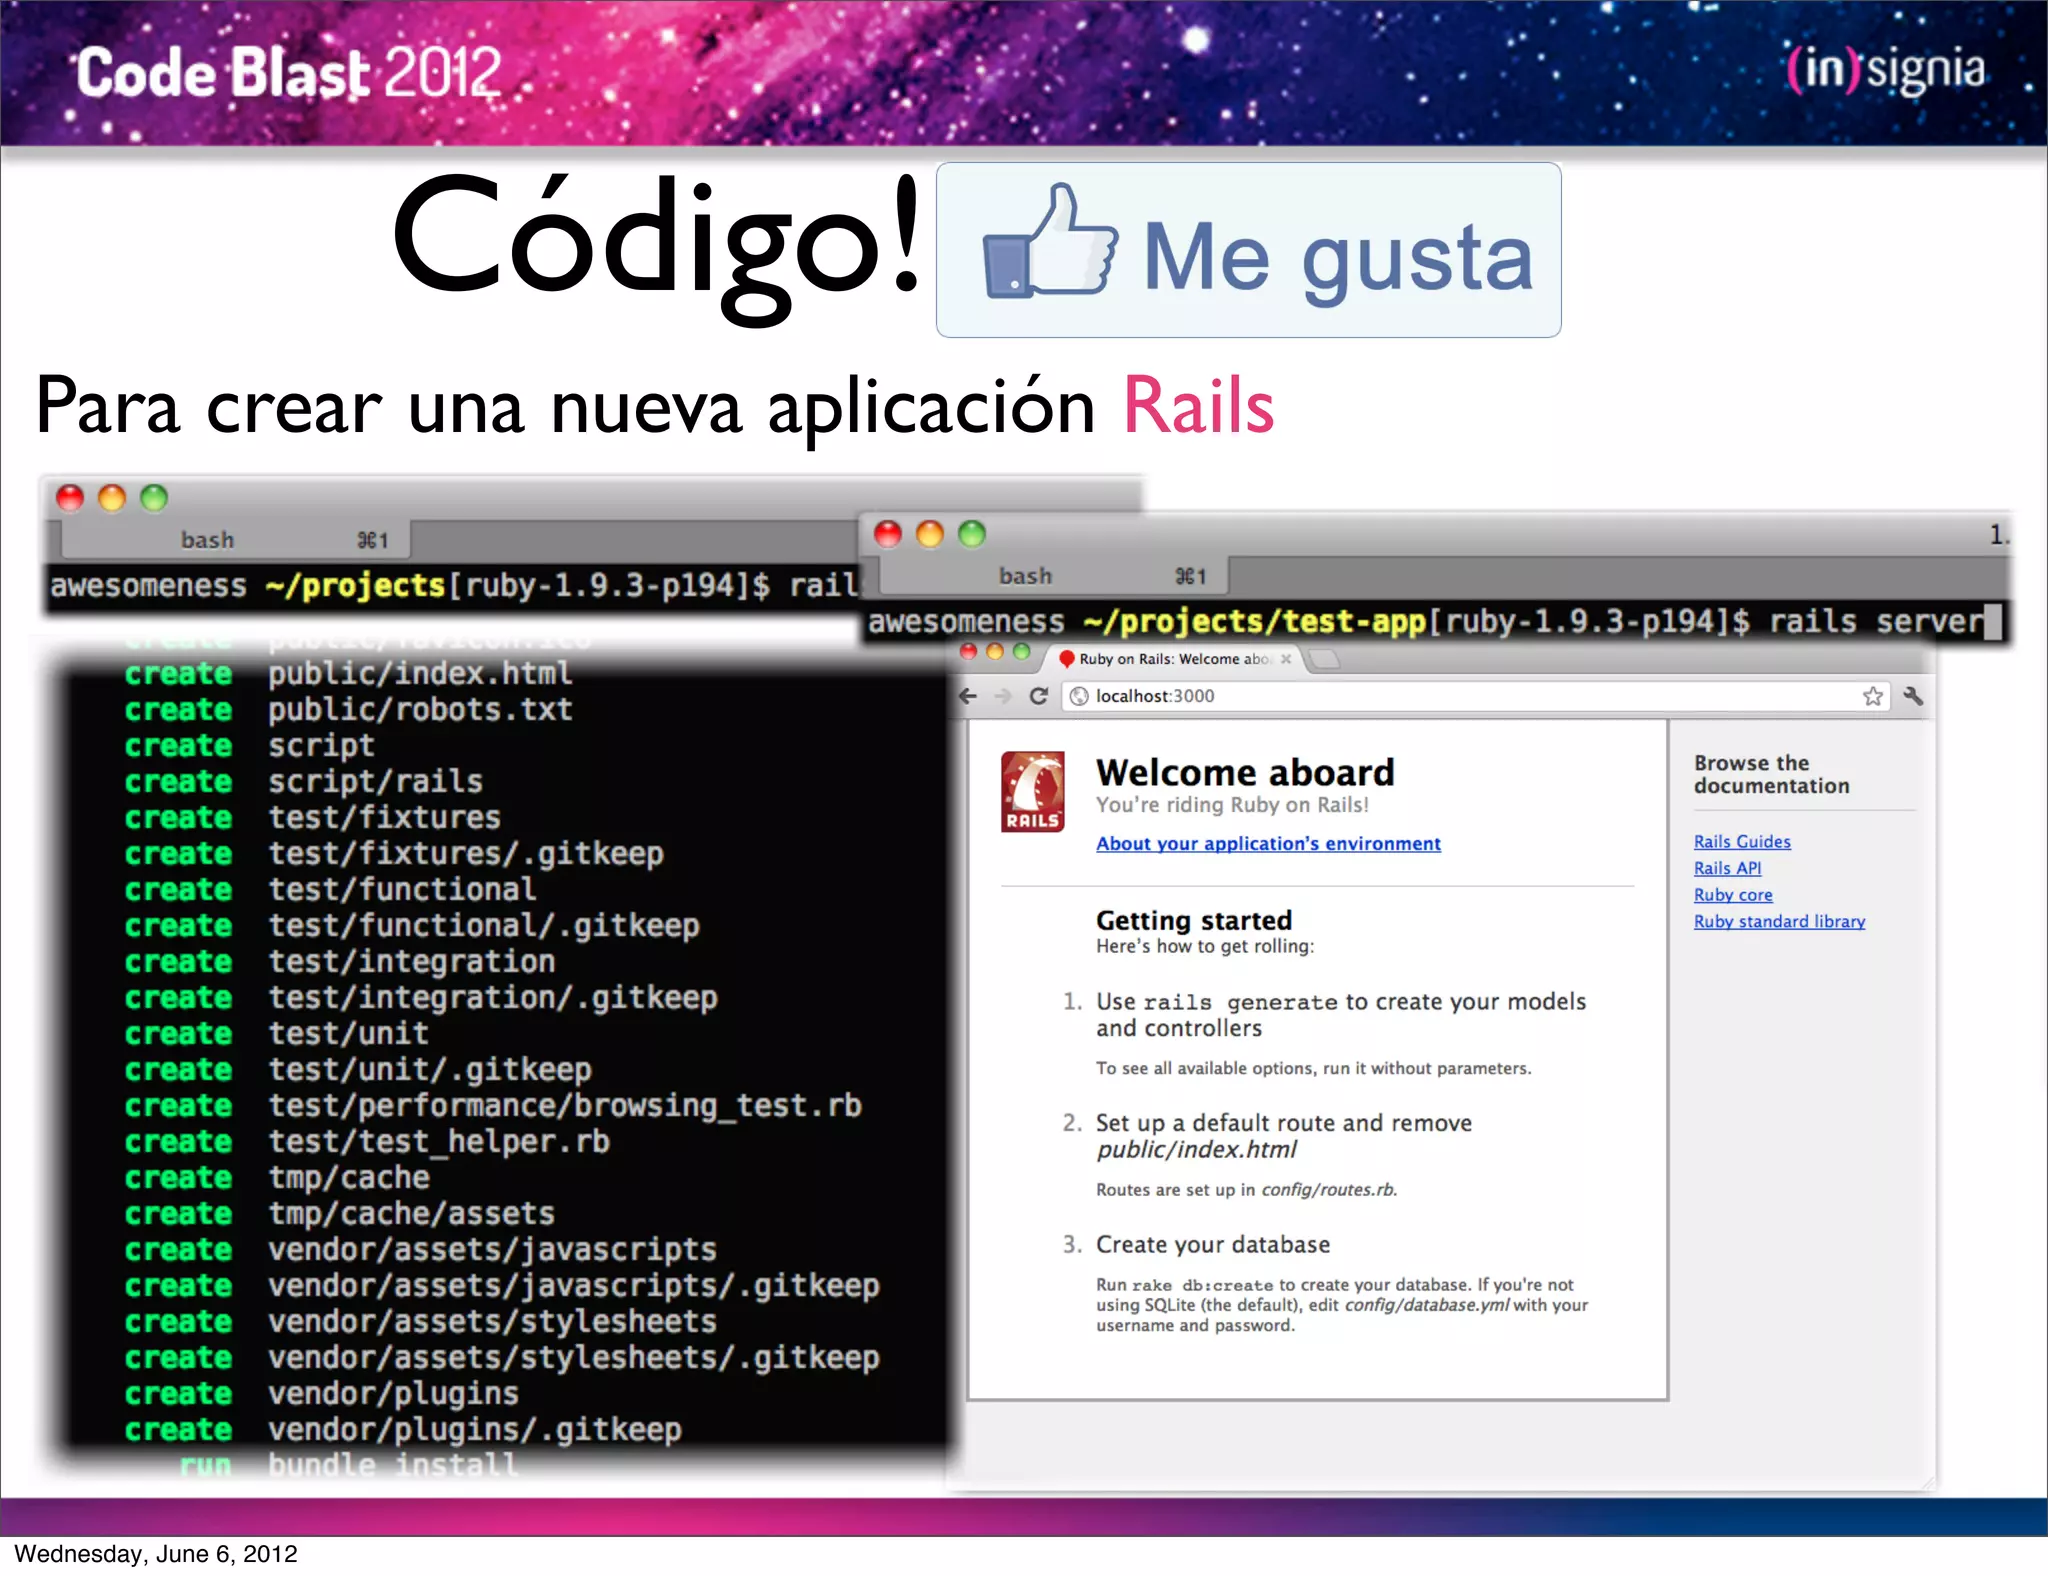Click the back arrow in the browser
The width and height of the screenshot is (2048, 1576).
tap(968, 696)
